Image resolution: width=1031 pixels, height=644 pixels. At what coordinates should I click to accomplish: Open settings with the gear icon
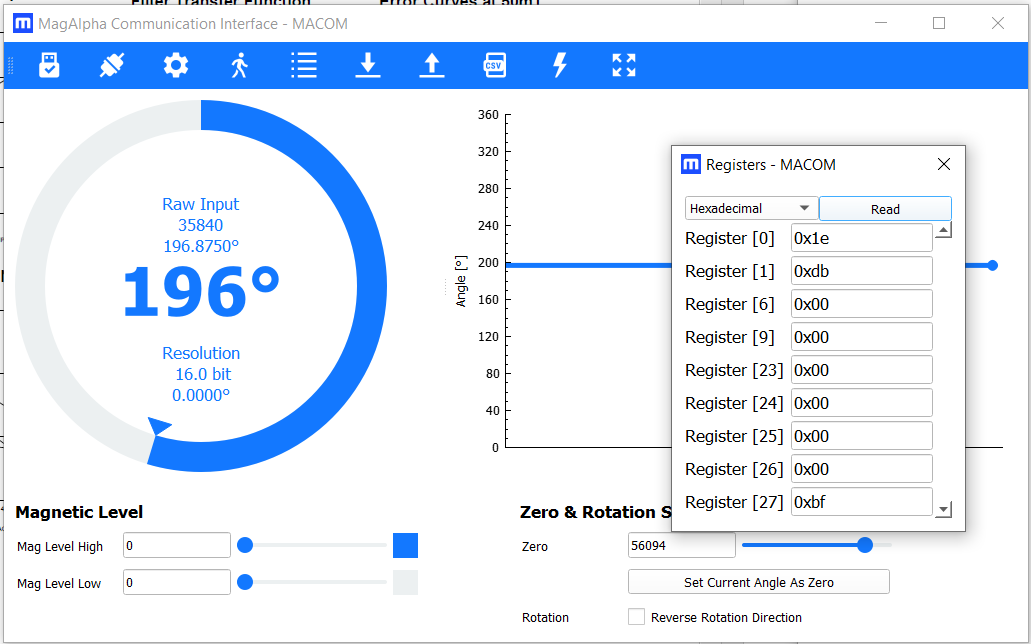(176, 66)
